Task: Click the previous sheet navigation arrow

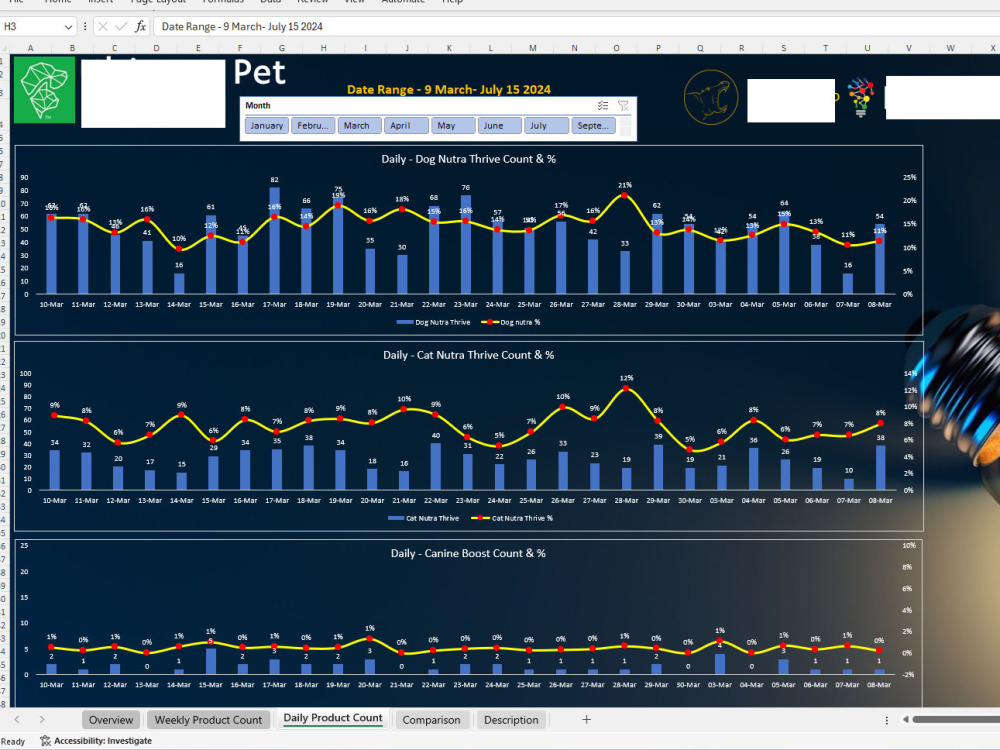Action: (x=17, y=719)
